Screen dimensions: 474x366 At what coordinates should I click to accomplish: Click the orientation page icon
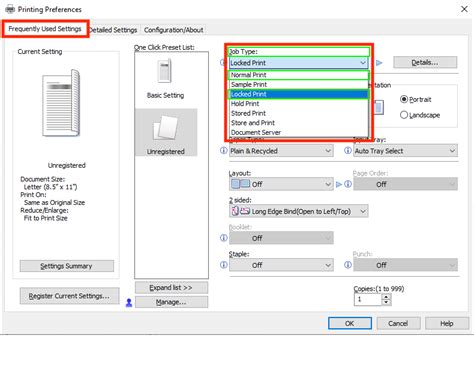[378, 107]
